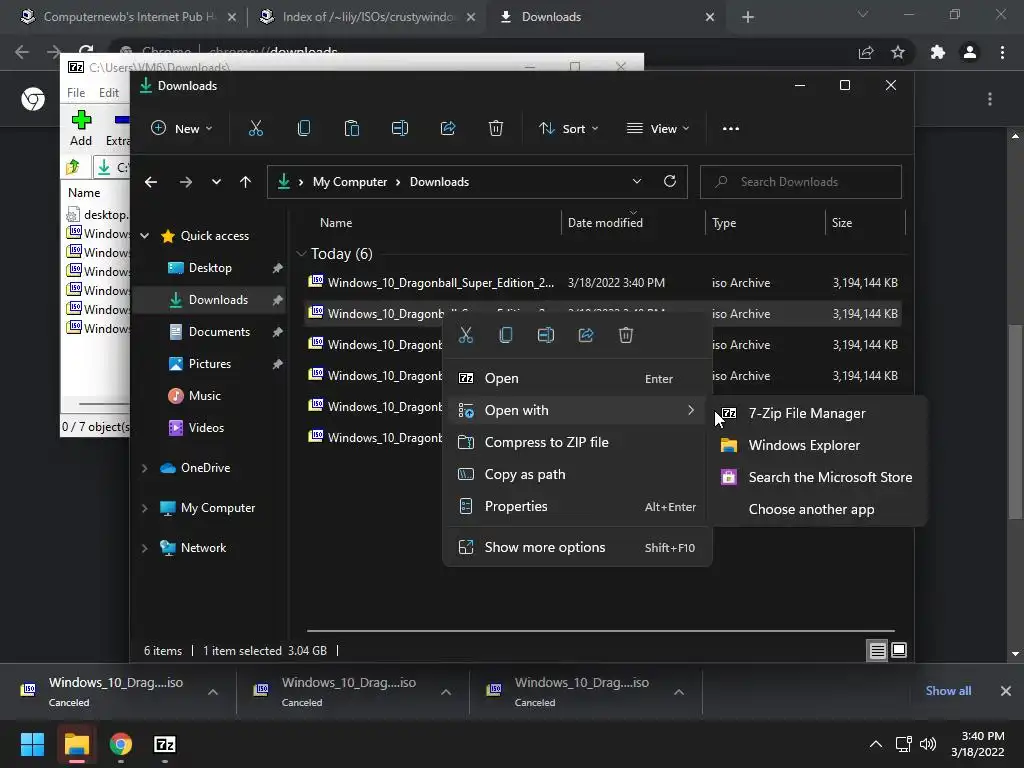1024x768 pixels.
Task: Open the Windows Start menu
Action: [32, 744]
